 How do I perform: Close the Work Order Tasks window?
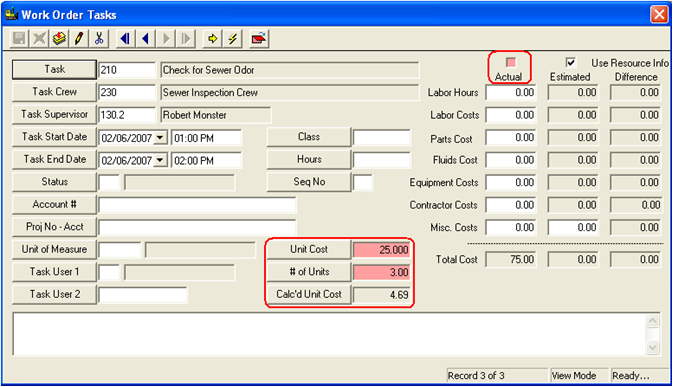point(659,15)
